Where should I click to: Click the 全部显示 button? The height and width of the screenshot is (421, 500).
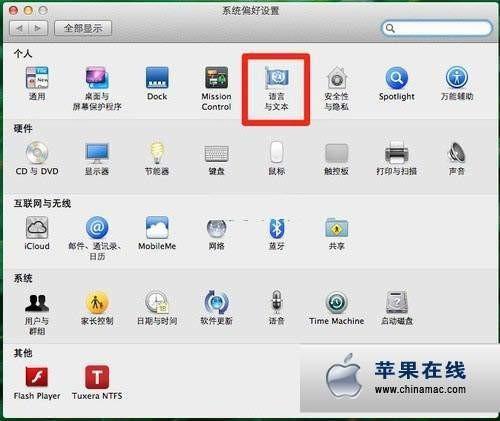point(83,28)
